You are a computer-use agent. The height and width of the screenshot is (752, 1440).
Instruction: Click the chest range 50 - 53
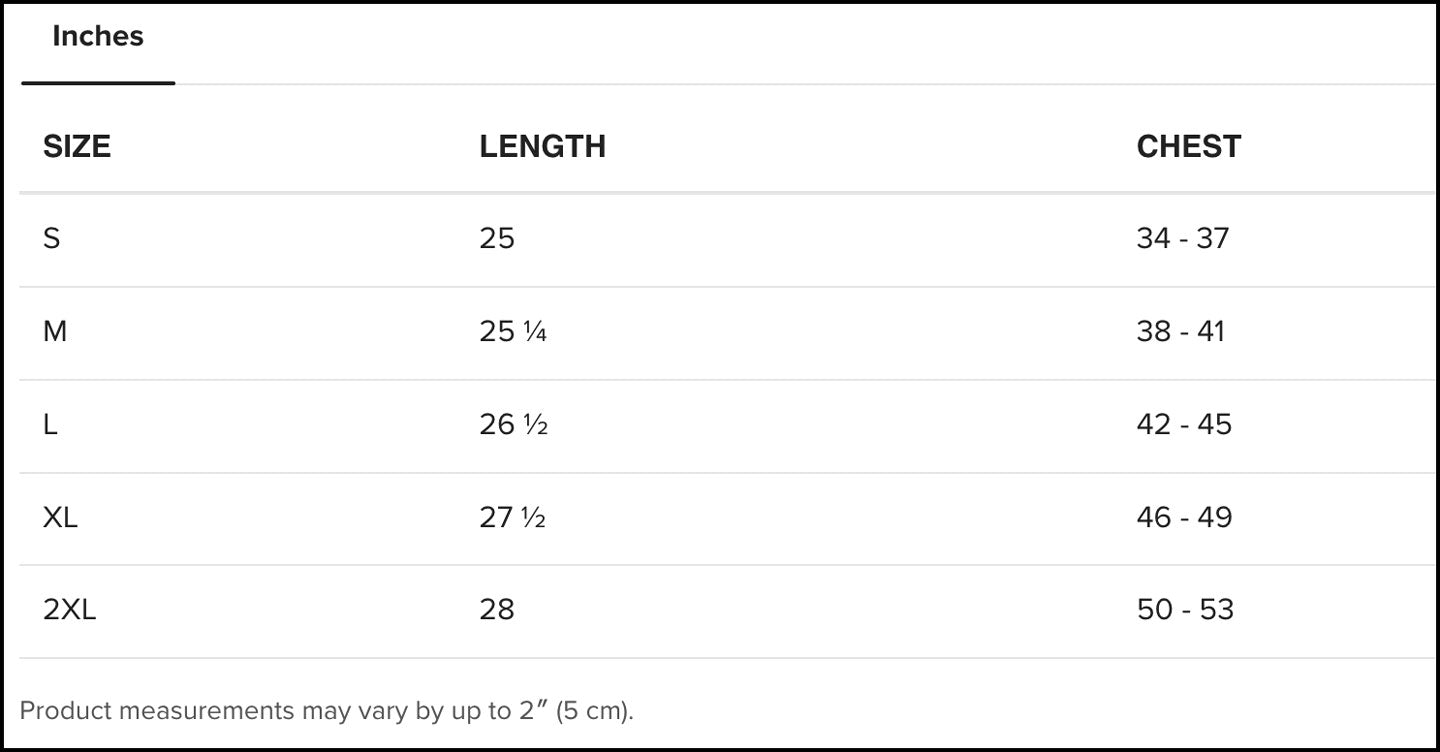pyautogui.click(x=1186, y=609)
